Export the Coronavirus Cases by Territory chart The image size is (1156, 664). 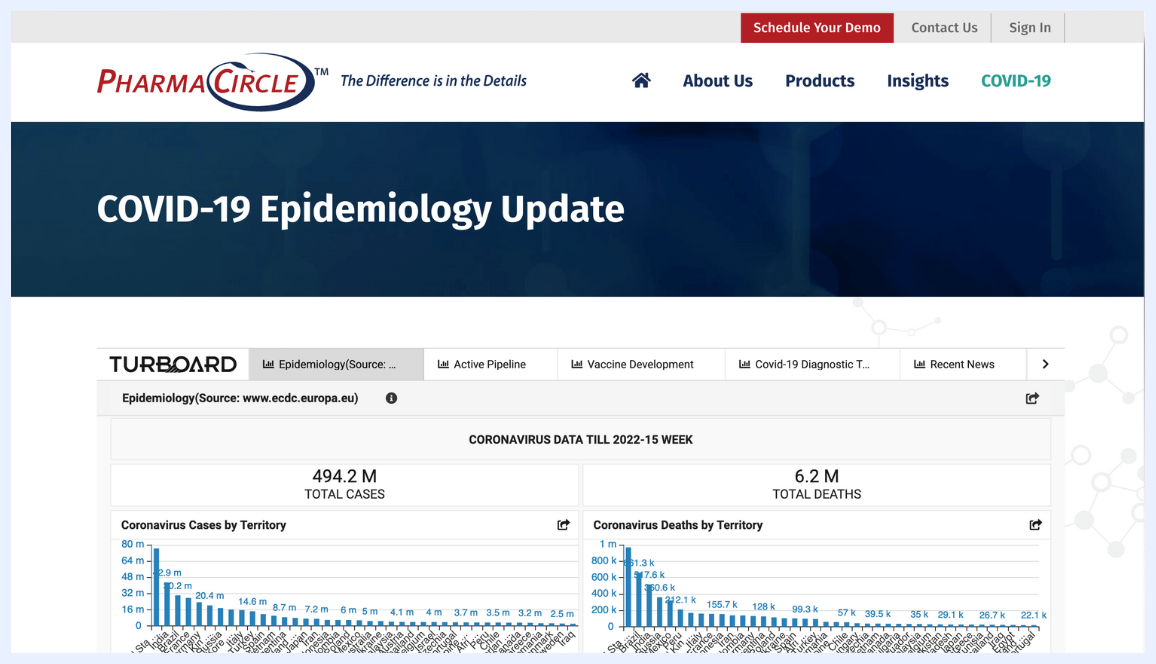point(563,525)
